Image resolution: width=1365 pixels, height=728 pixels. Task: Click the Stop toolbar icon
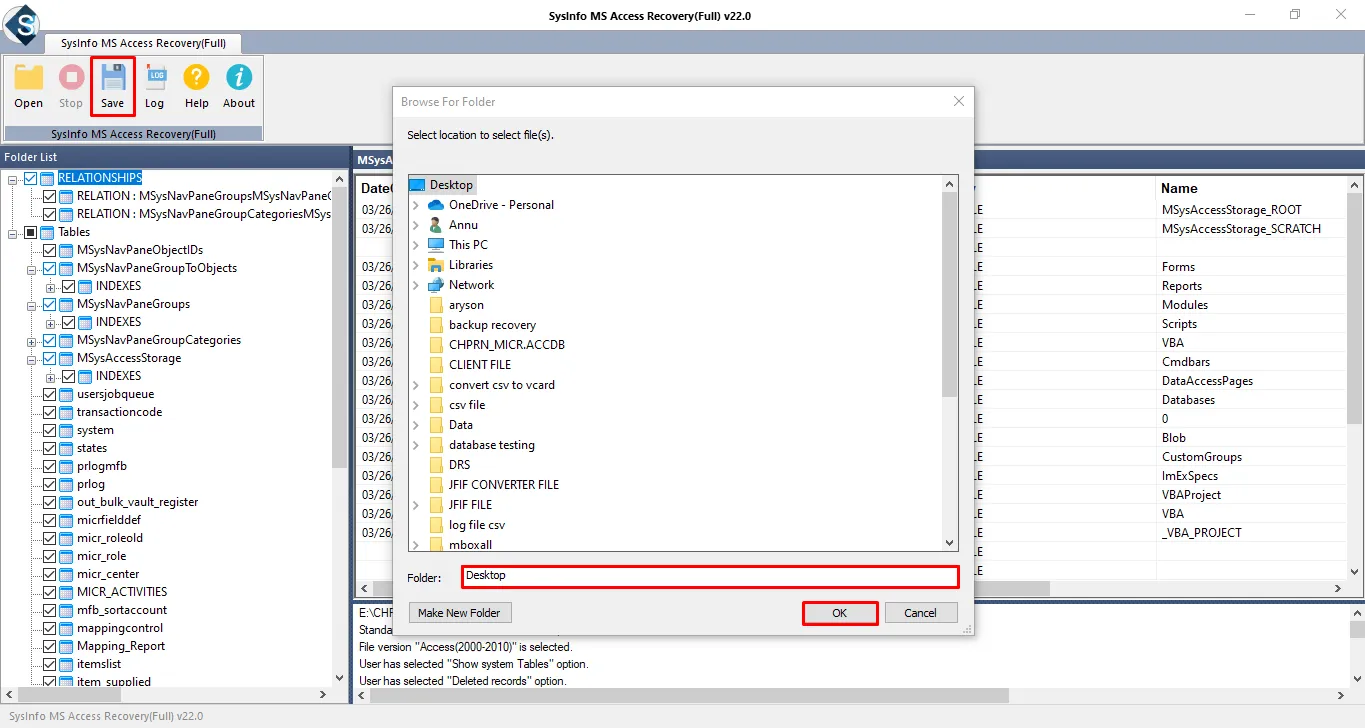pos(71,78)
